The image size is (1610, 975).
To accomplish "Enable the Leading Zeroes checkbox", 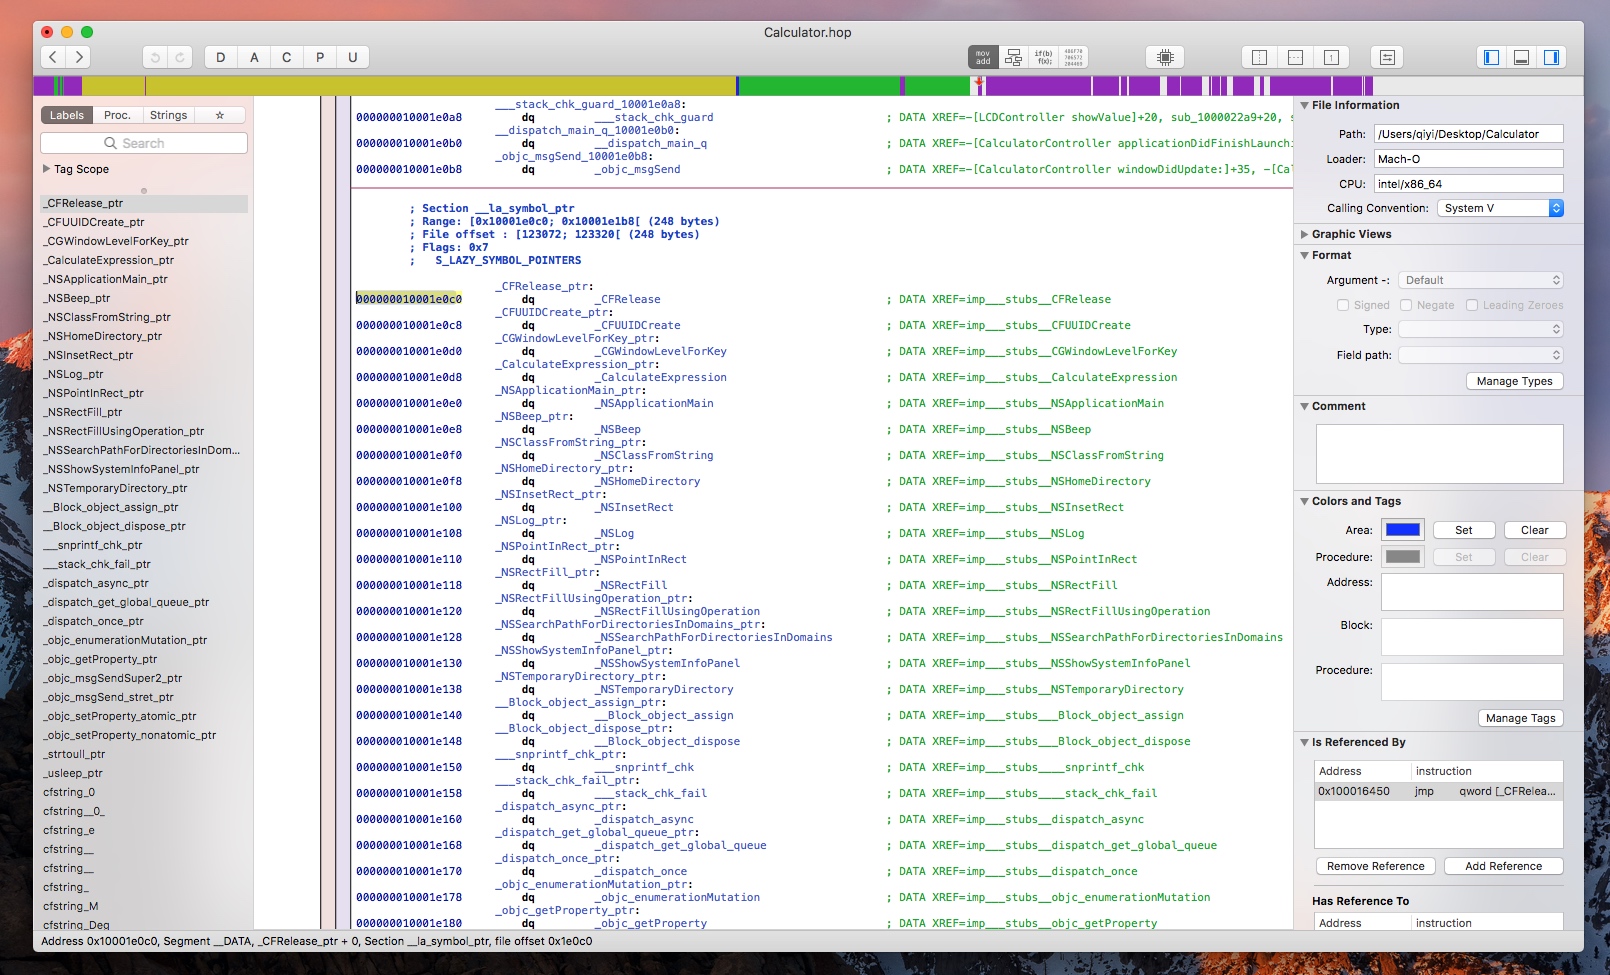I will tap(1472, 305).
